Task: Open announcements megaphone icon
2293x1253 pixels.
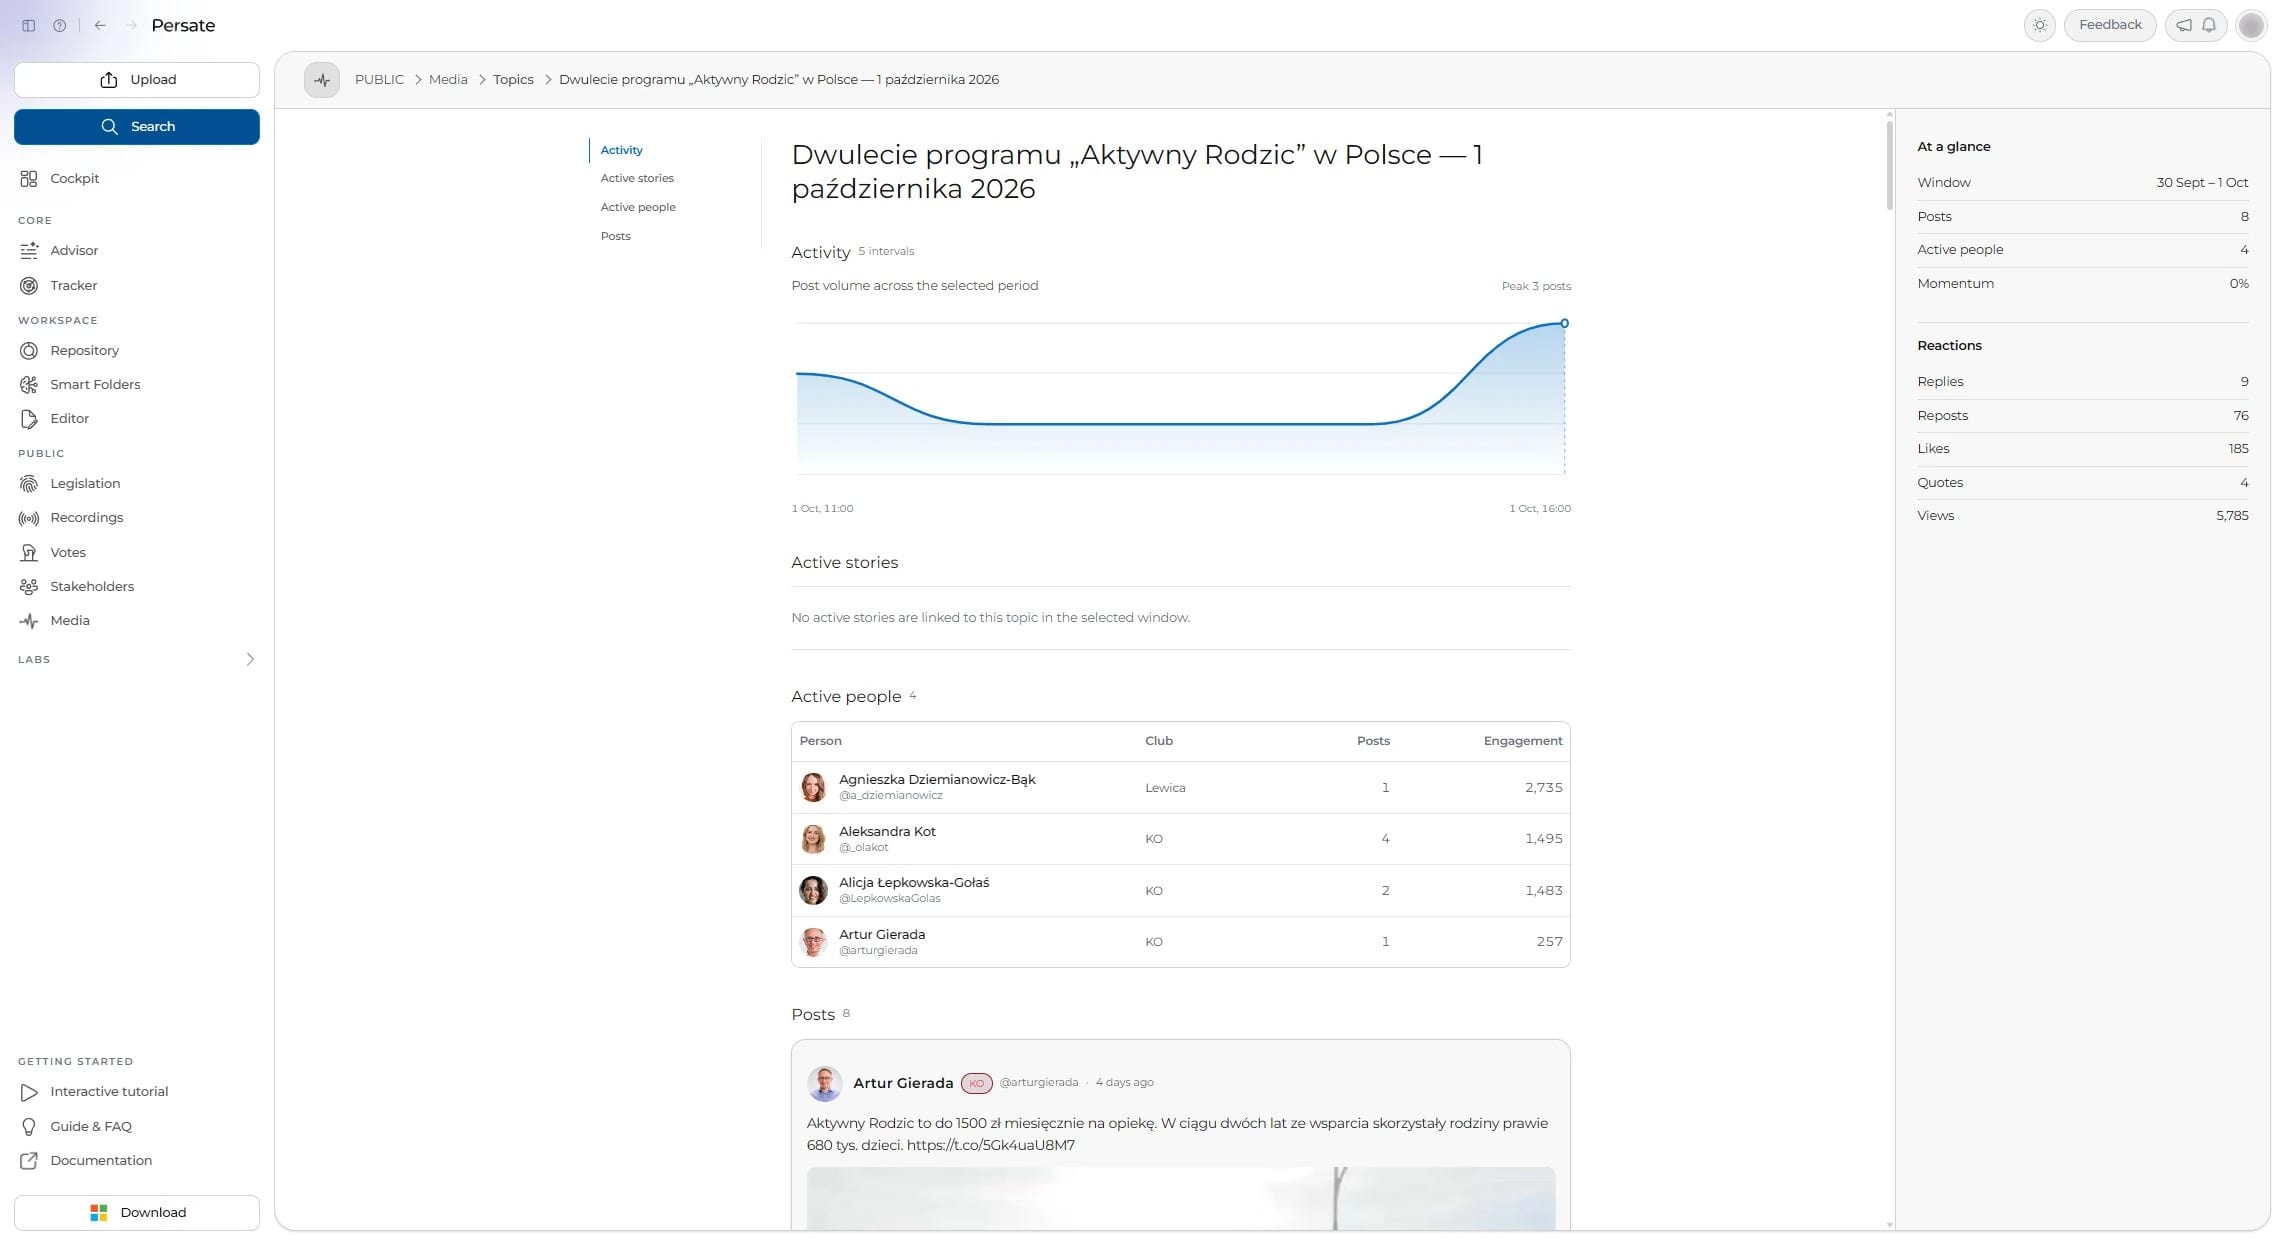Action: pyautogui.click(x=2184, y=25)
